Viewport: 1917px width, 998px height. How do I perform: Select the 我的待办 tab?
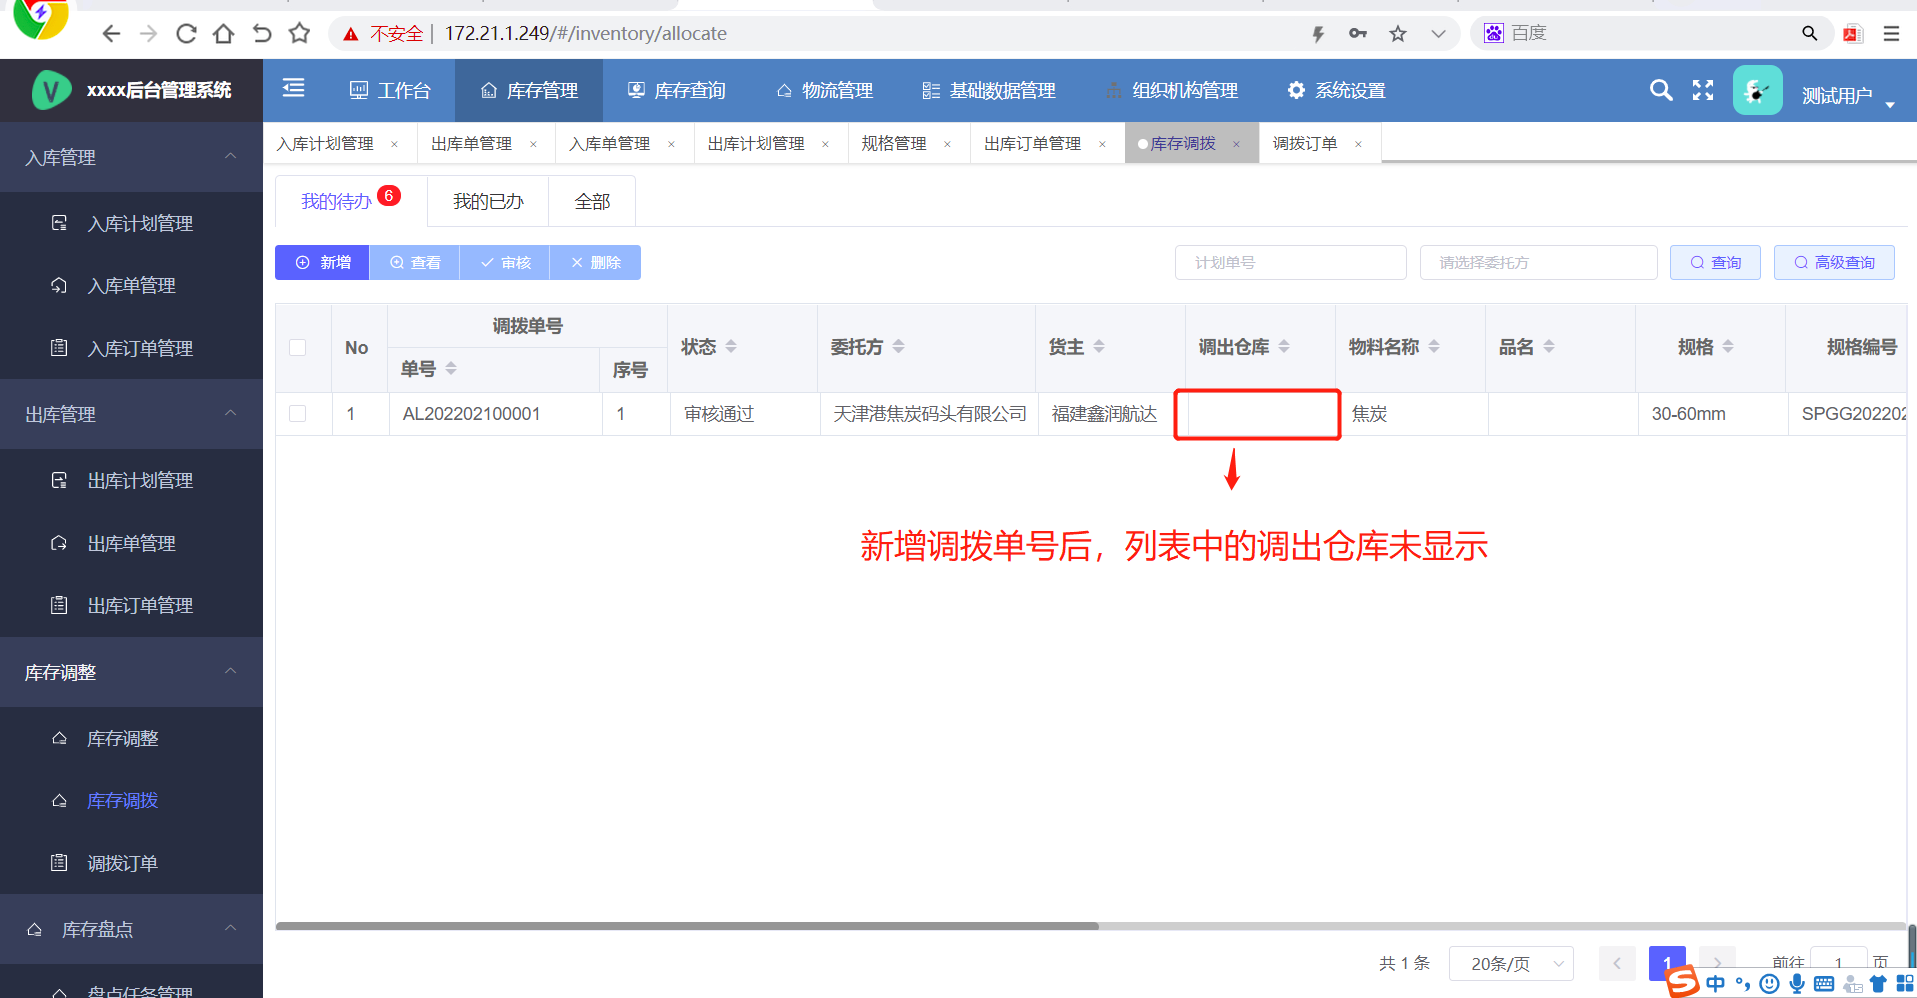[350, 201]
